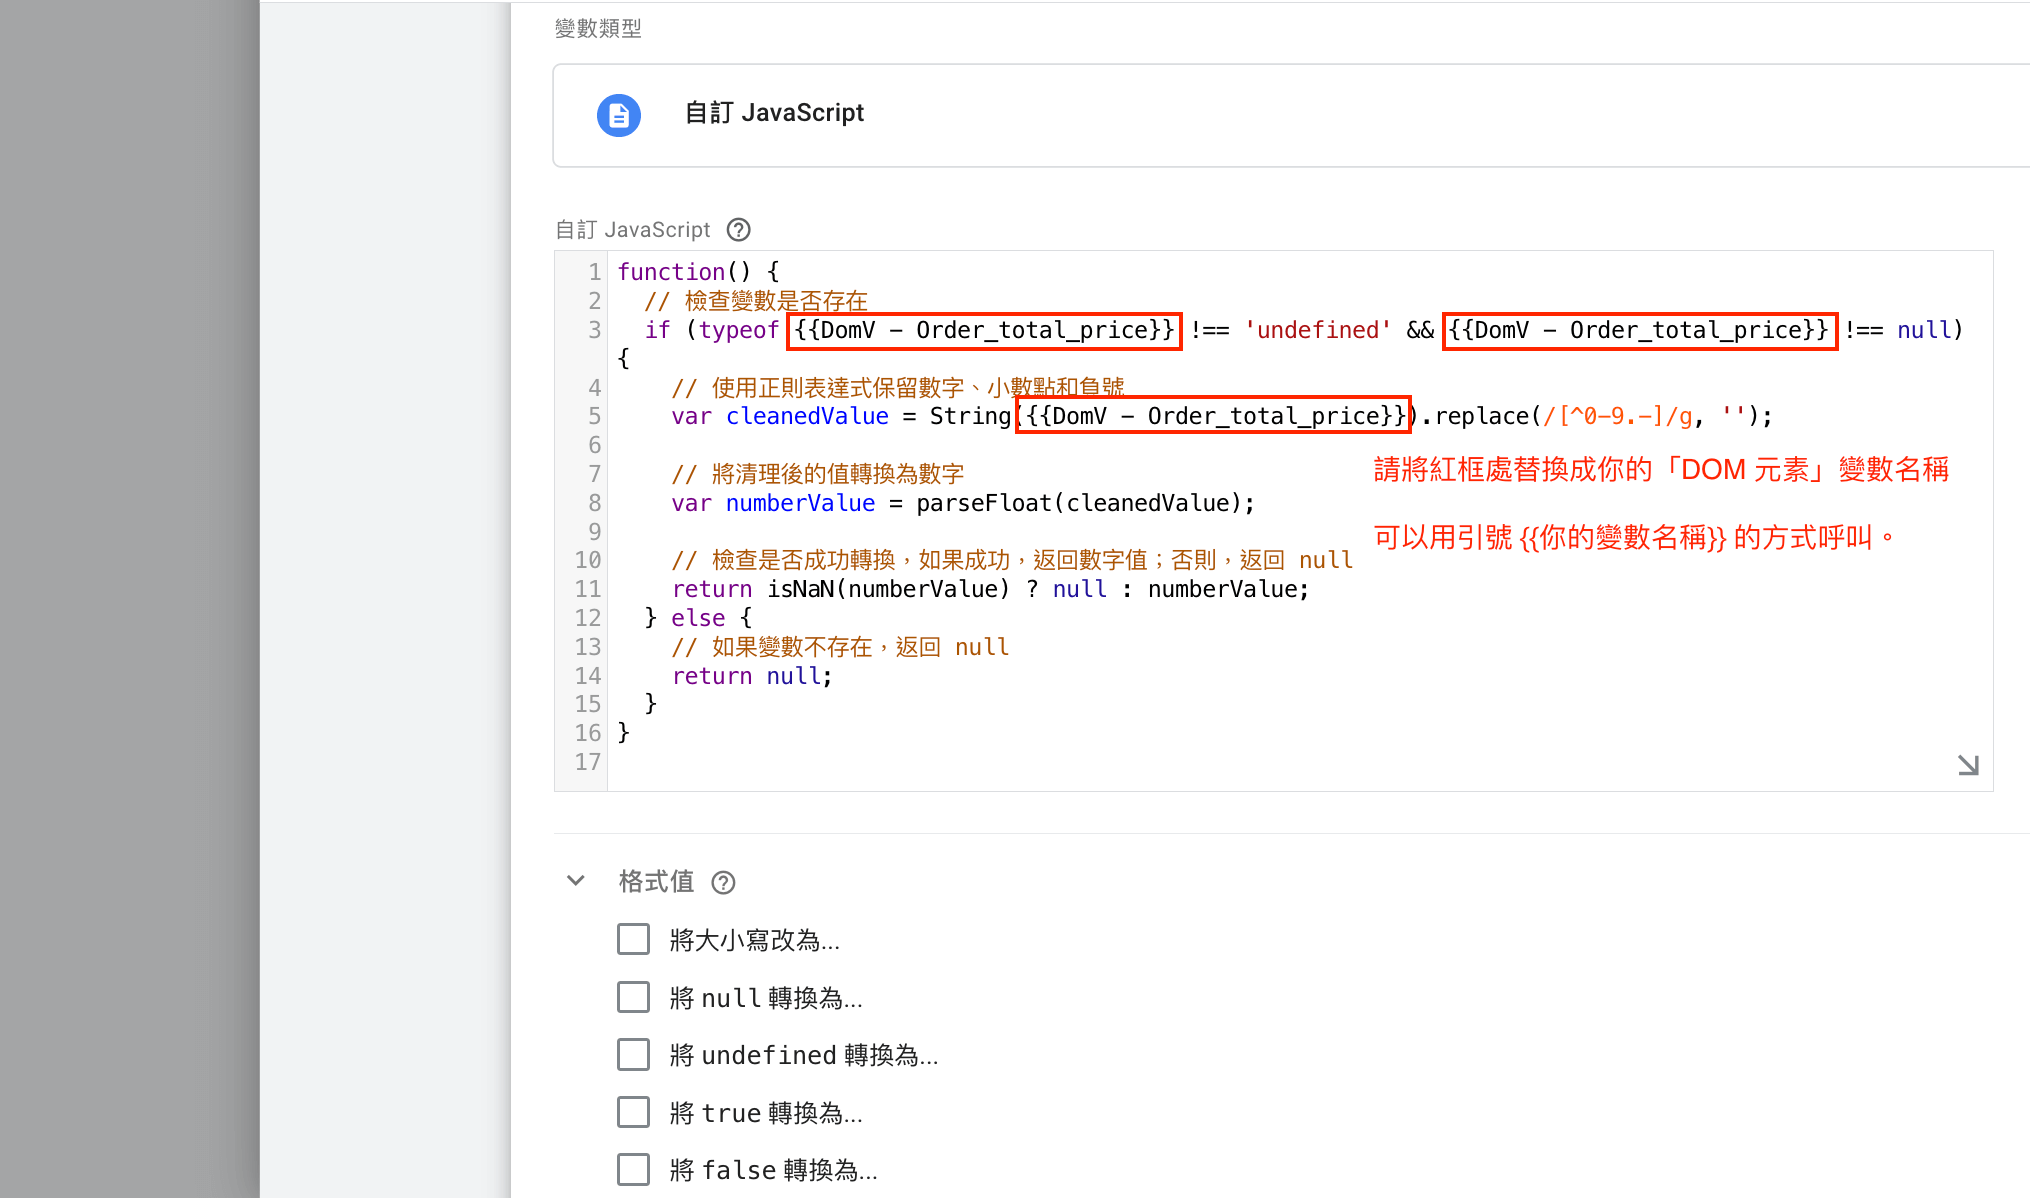This screenshot has height=1198, width=2030.
Task: Open help icon next to 自訂 JavaScript label
Action: coord(738,230)
